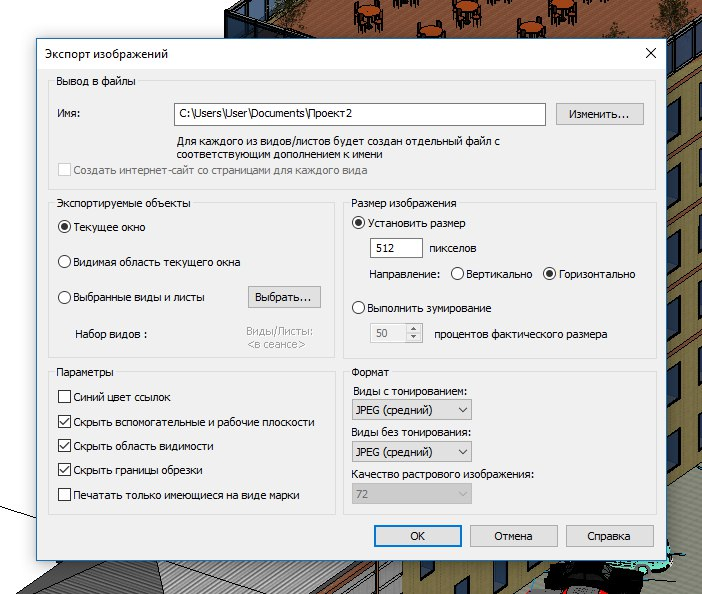Decrease the zoom percent spinner value
This screenshot has width=702, height=594.
pos(414,338)
